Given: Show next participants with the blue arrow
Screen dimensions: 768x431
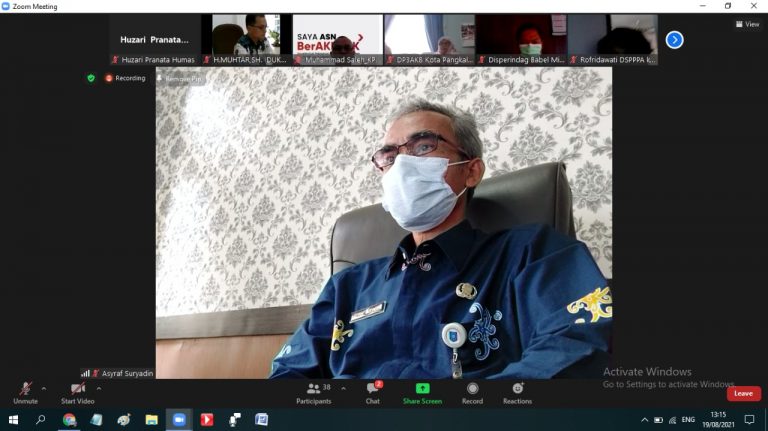Looking at the screenshot, I should coord(675,40).
